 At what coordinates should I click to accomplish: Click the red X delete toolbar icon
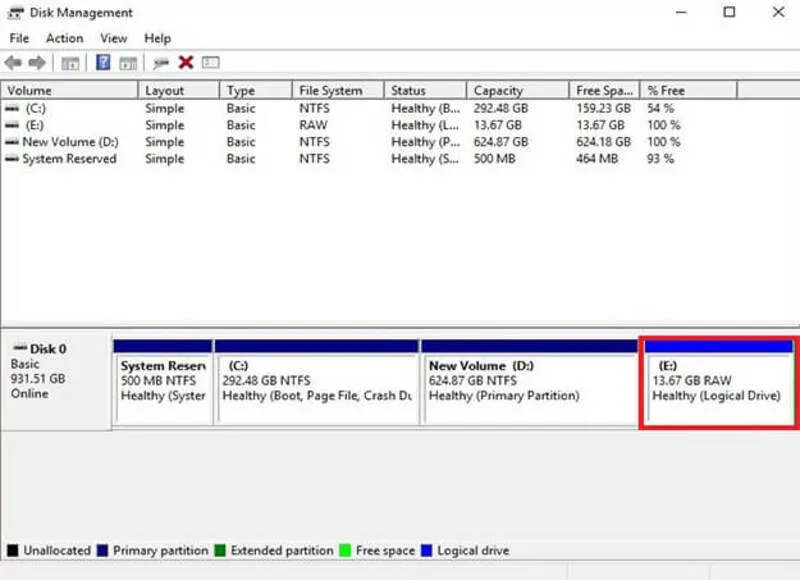185,63
